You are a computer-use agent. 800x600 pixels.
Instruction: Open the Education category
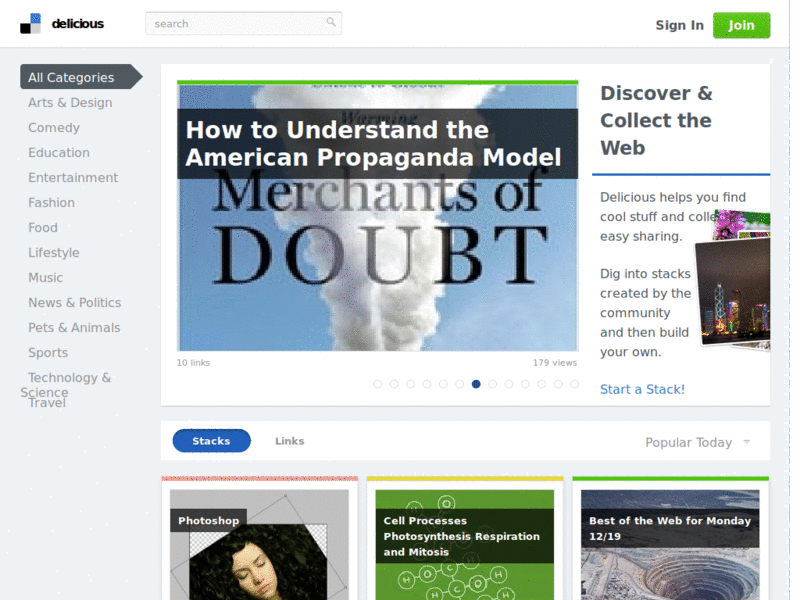pyautogui.click(x=59, y=153)
